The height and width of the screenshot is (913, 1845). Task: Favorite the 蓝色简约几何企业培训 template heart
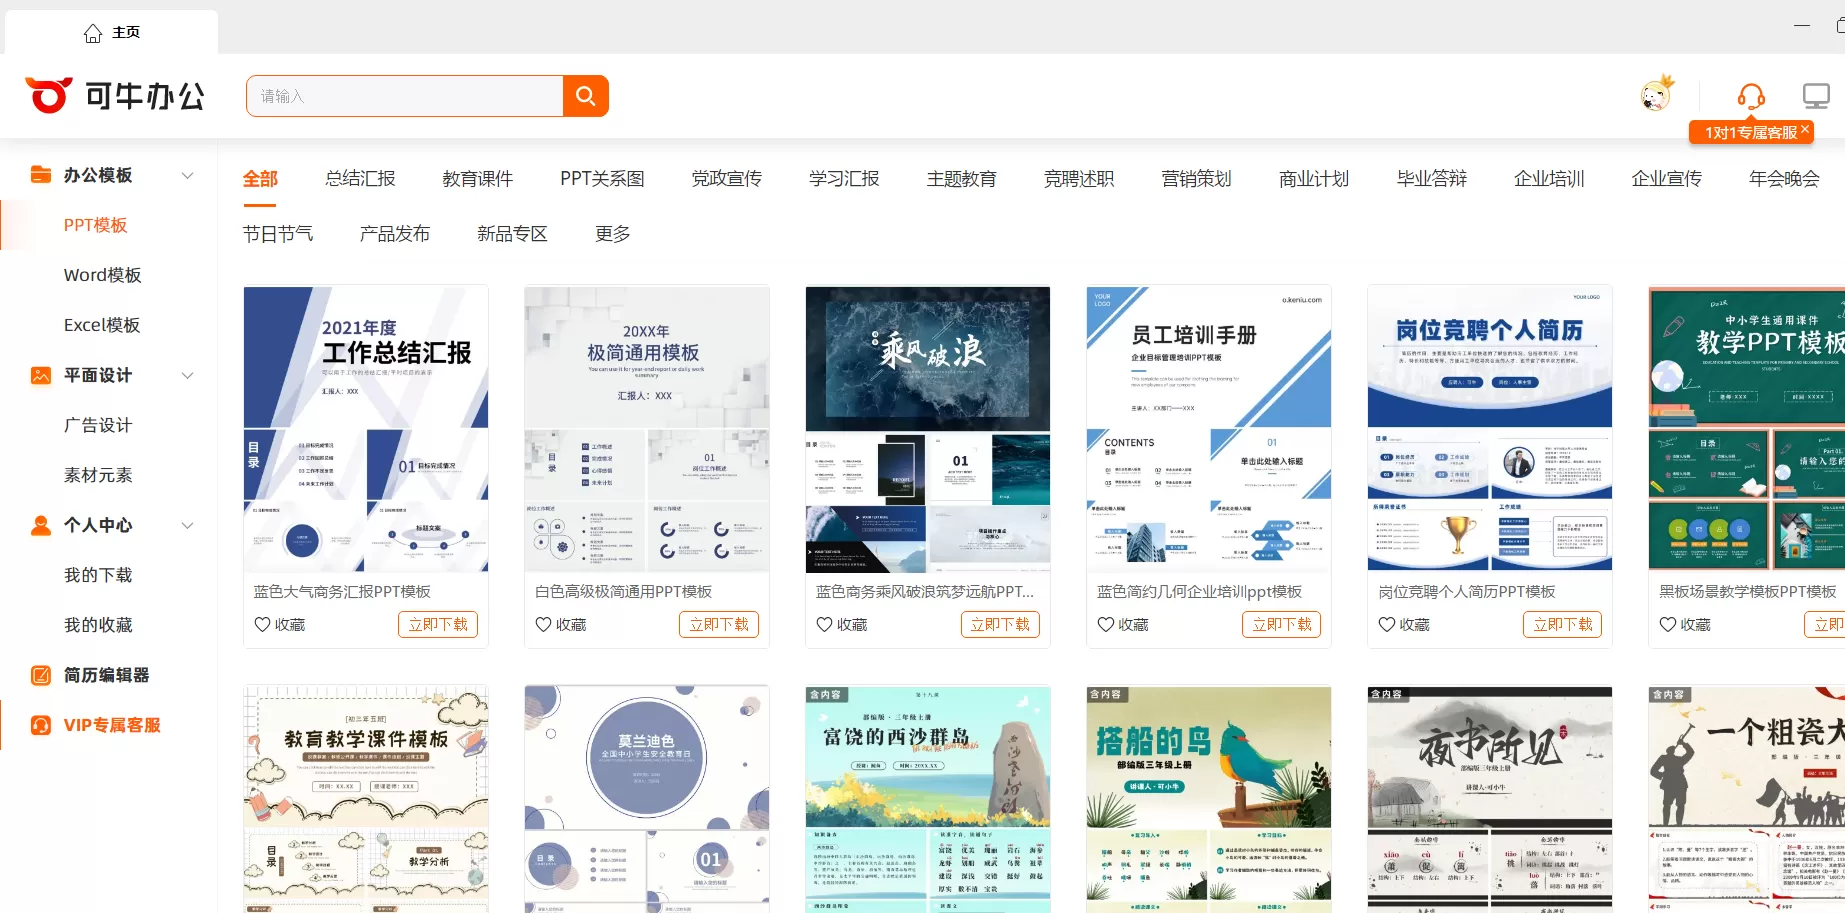(1106, 624)
